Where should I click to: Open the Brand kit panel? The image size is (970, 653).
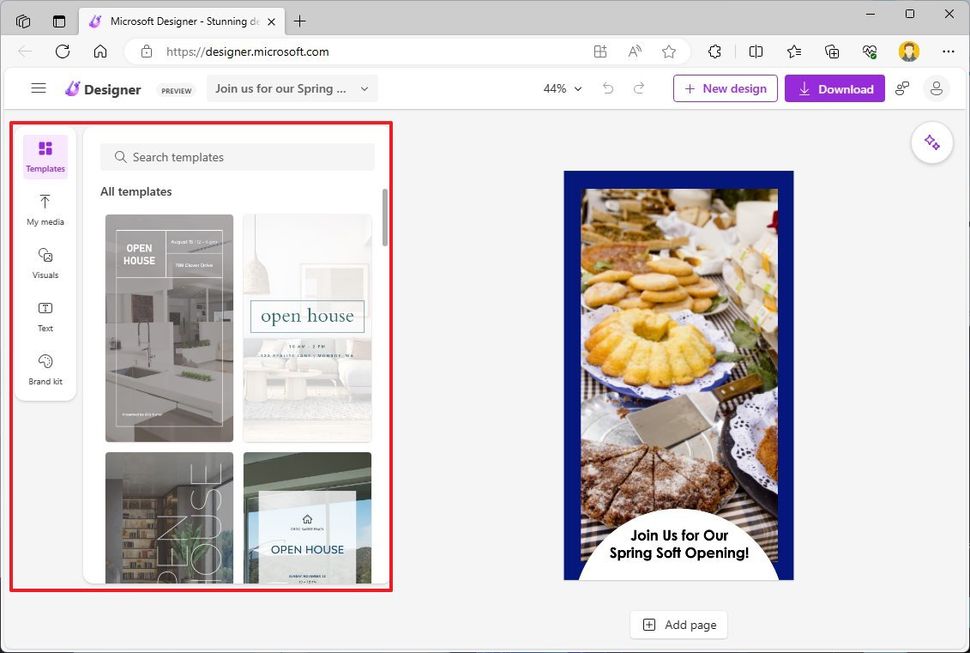45,369
